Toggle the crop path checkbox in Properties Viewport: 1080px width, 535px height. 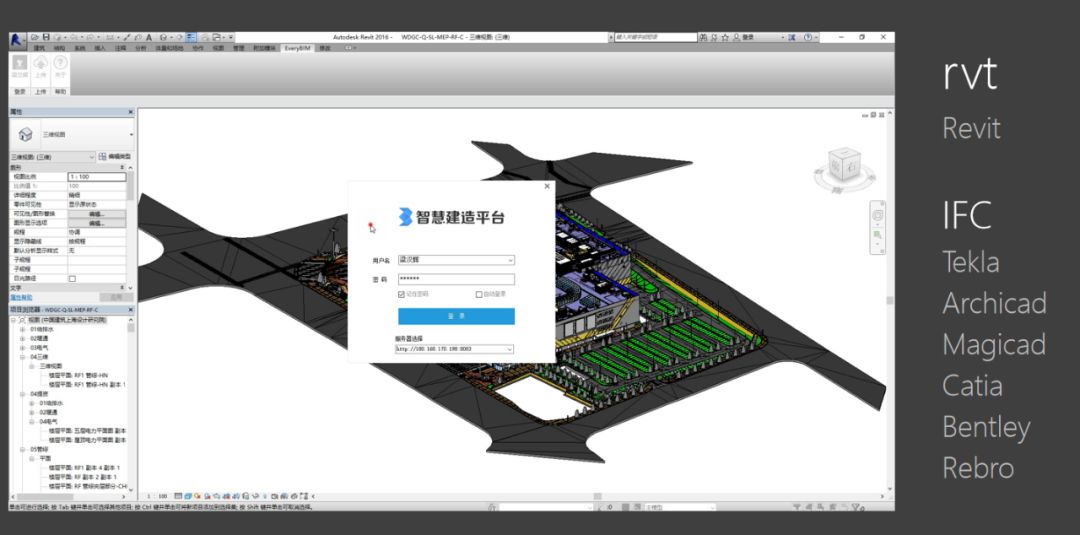72,279
